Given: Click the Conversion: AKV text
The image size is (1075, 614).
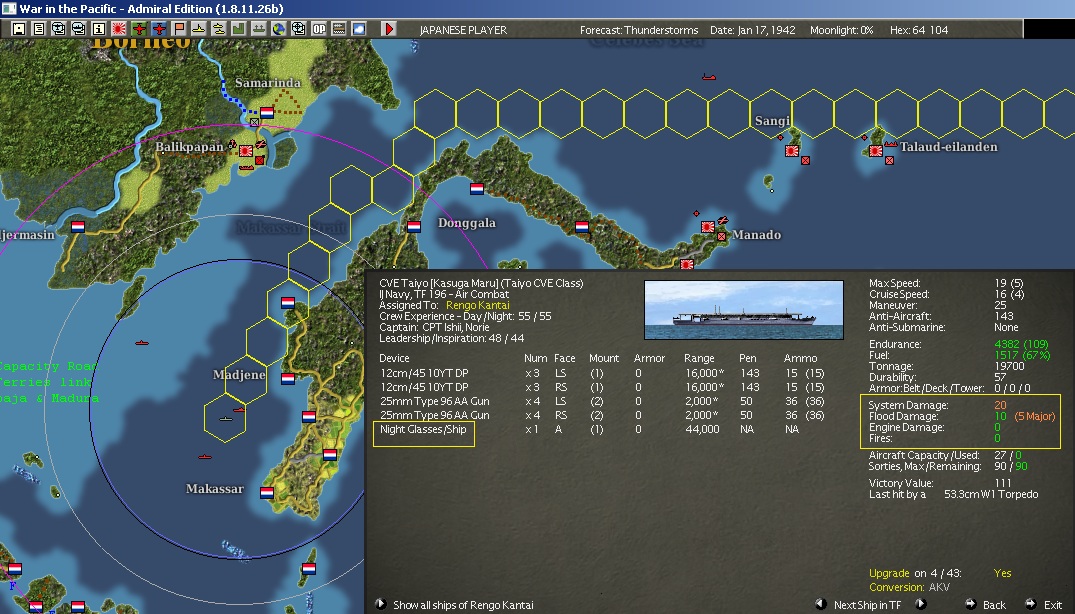Looking at the screenshot, I should click(x=909, y=587).
